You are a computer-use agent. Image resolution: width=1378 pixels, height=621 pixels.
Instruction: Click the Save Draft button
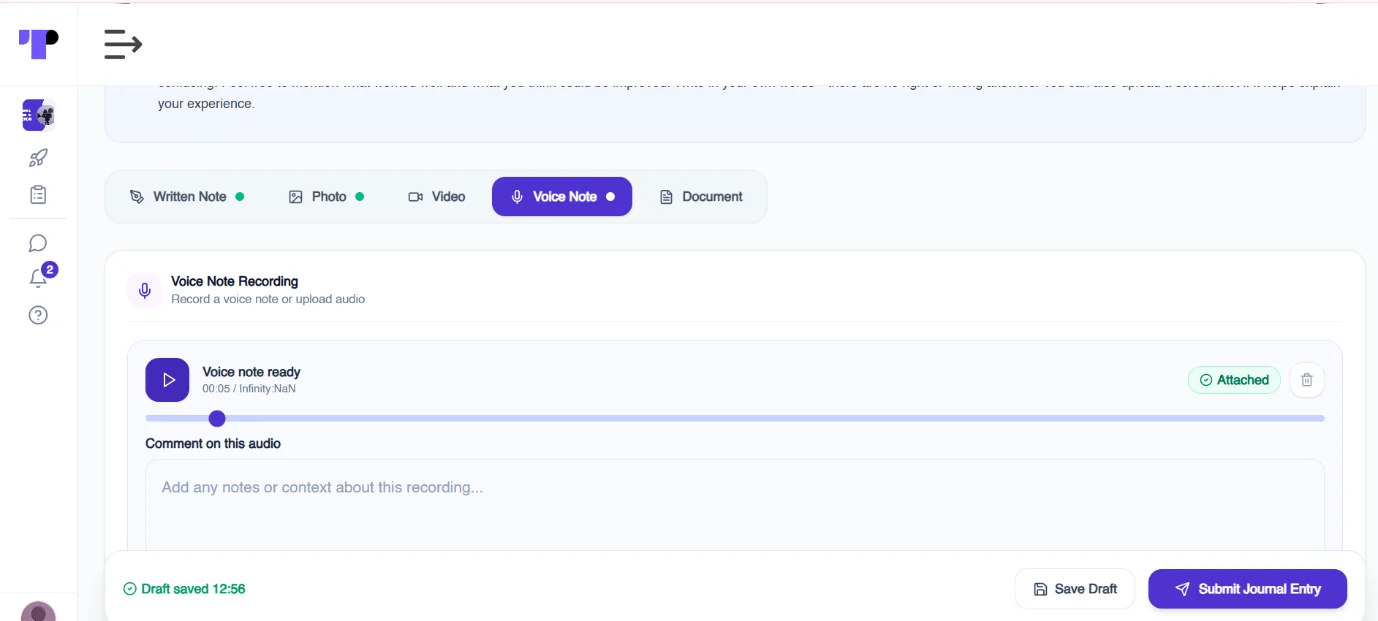(1075, 589)
